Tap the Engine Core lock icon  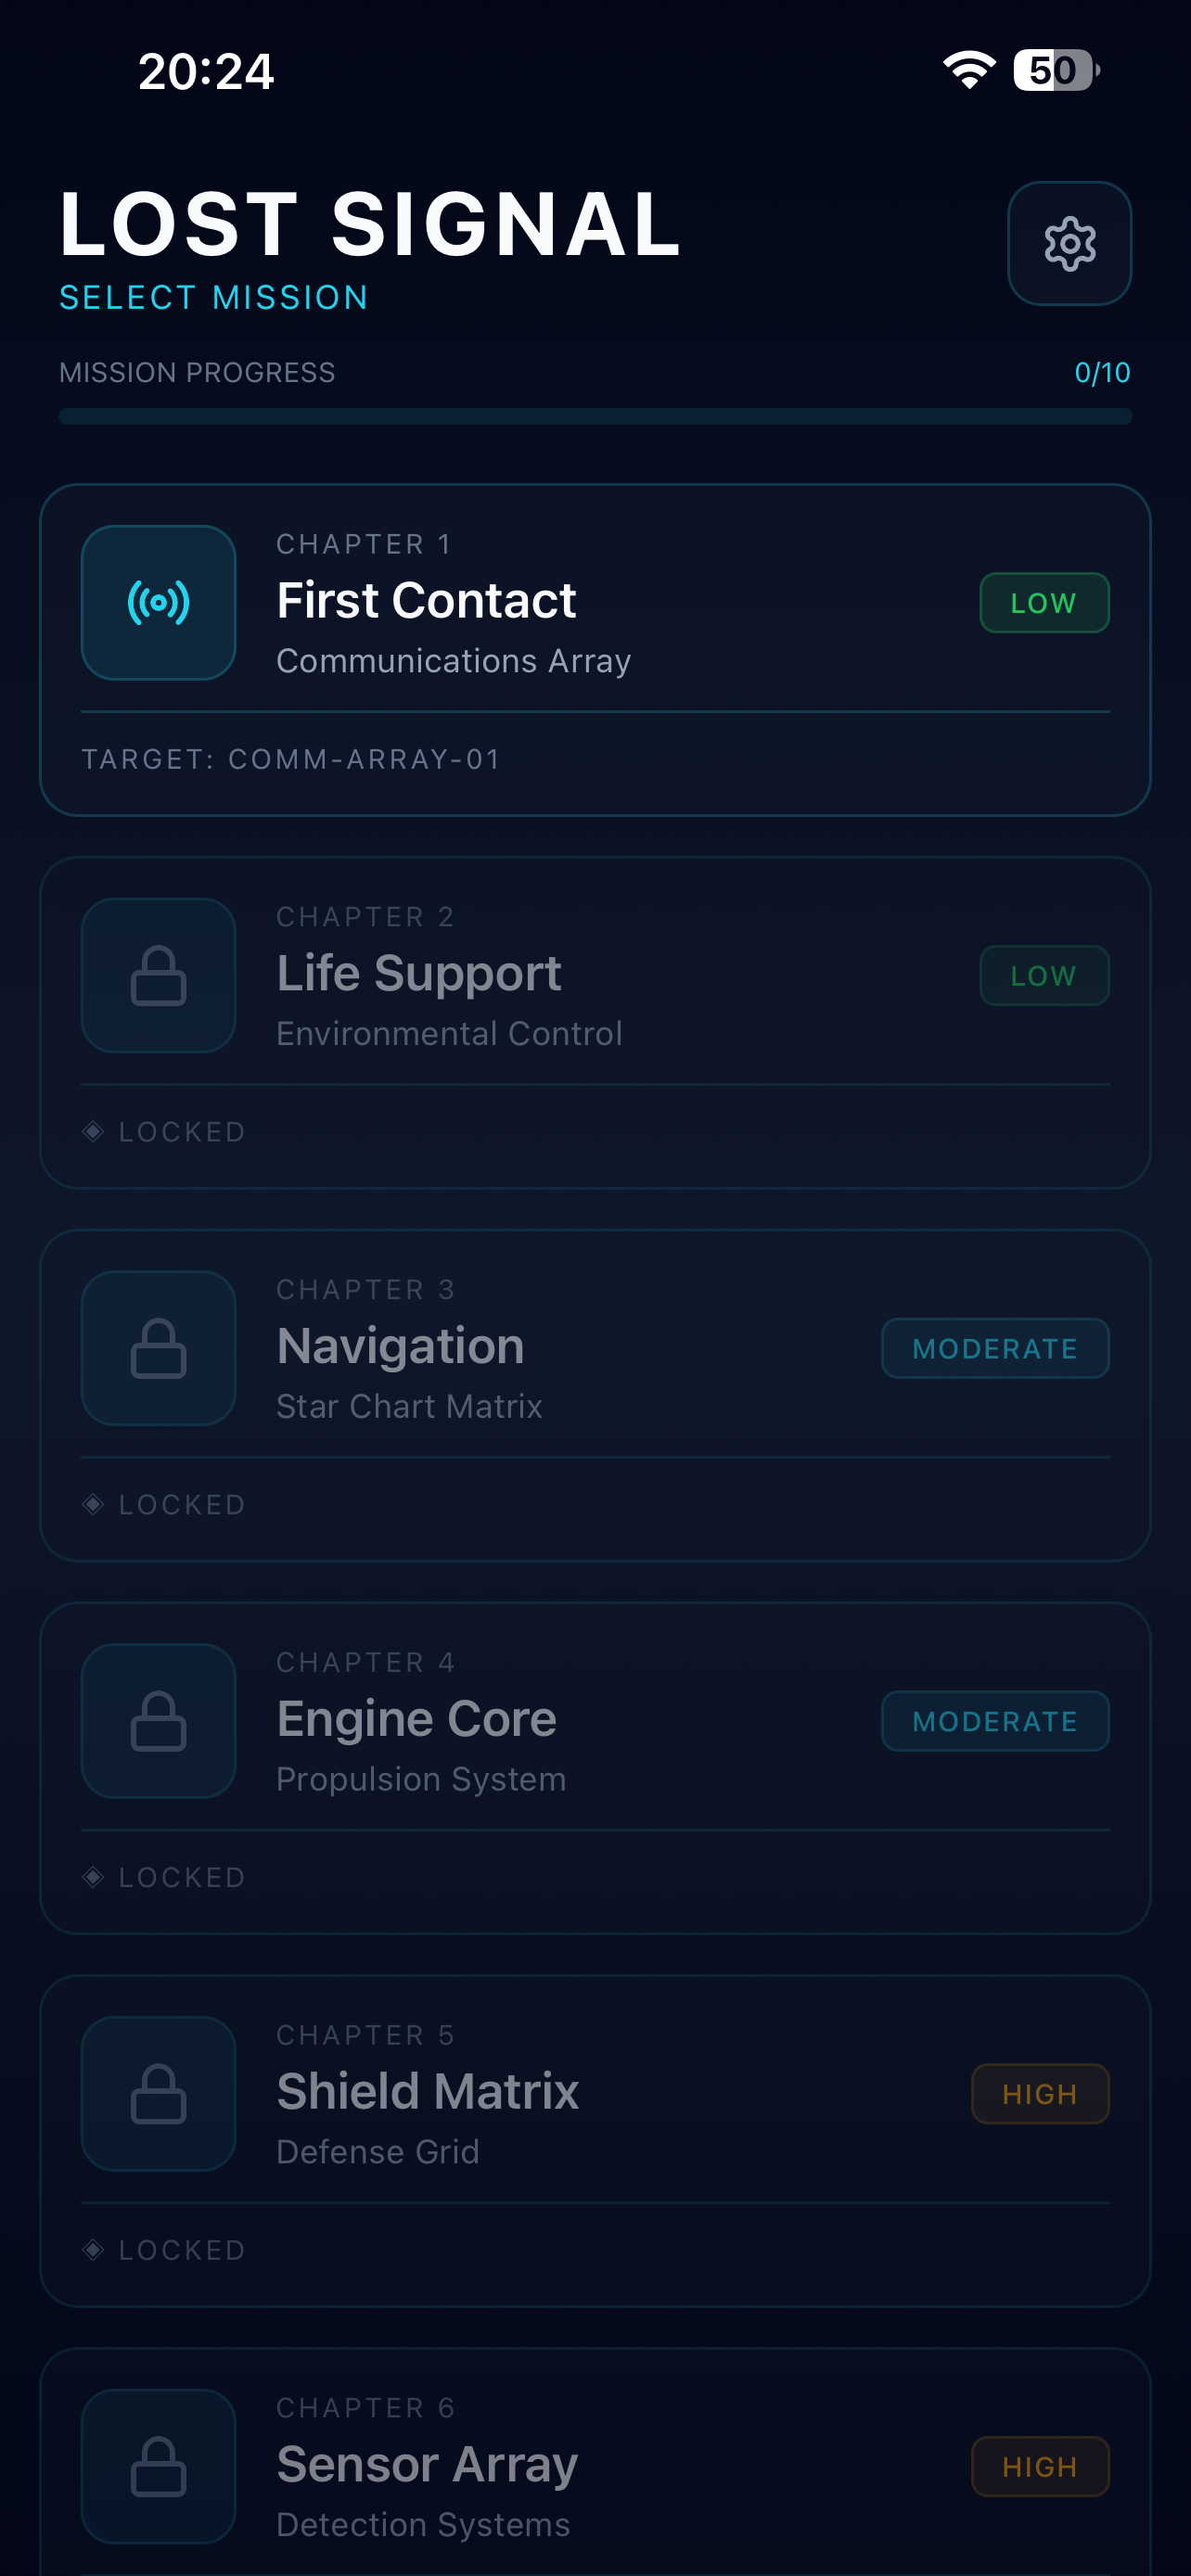point(158,1721)
